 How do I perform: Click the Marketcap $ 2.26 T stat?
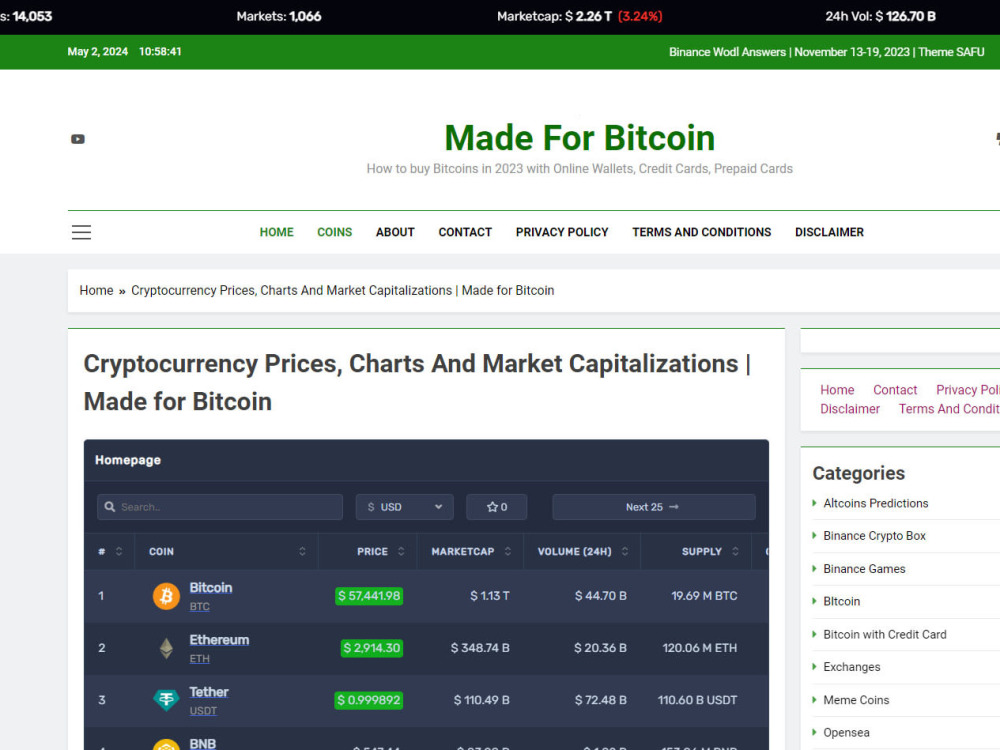click(x=580, y=17)
